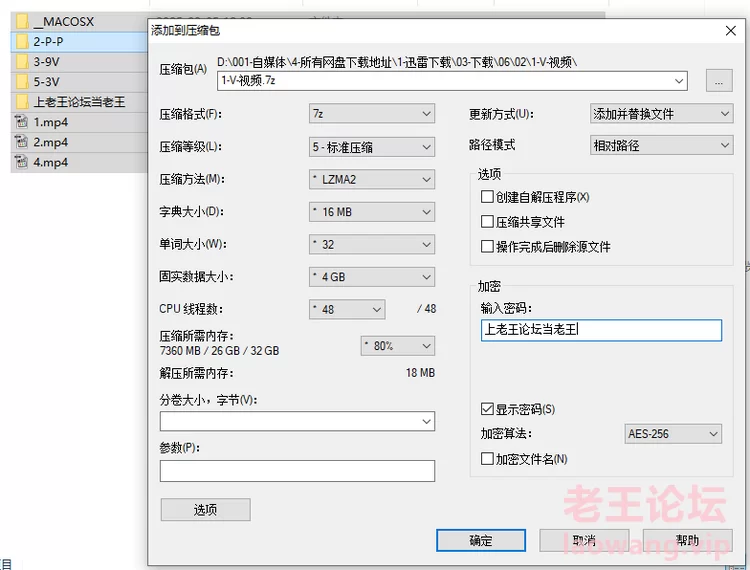Select the _MACOSX folder name
Image resolution: width=750 pixels, height=570 pixels.
pos(64,22)
